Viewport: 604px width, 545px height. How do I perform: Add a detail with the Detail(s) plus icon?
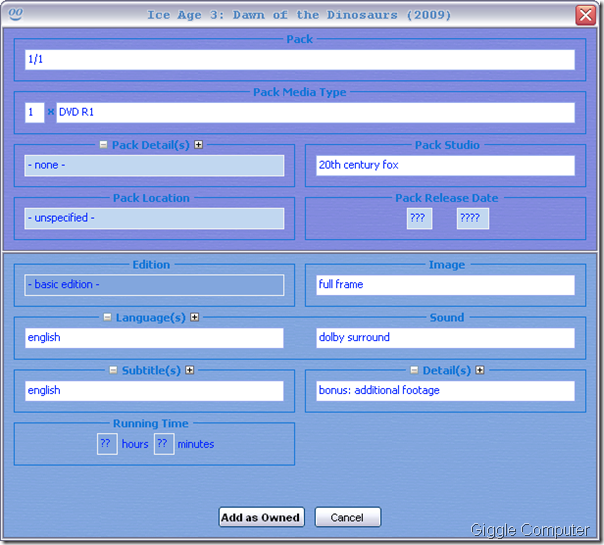click(x=480, y=370)
